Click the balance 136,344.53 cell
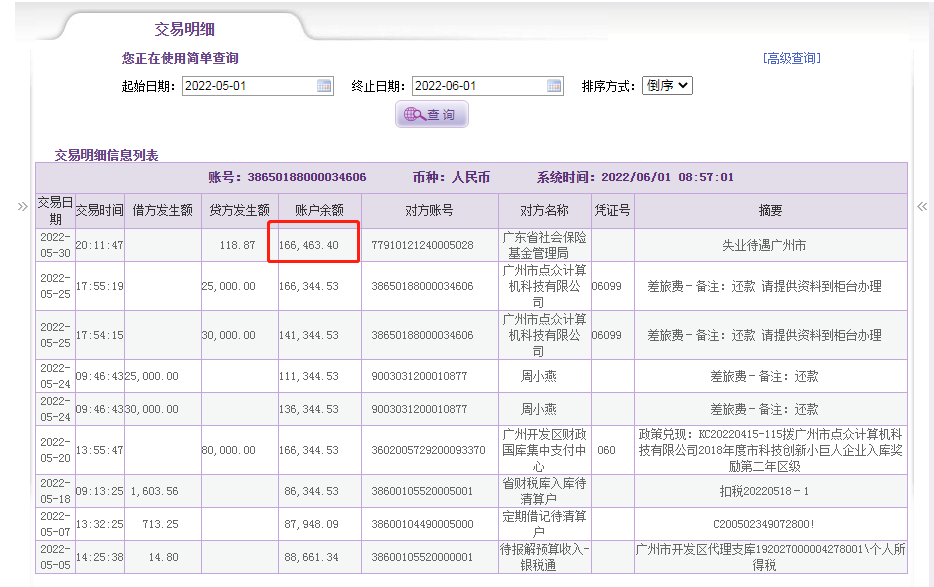 (319, 409)
